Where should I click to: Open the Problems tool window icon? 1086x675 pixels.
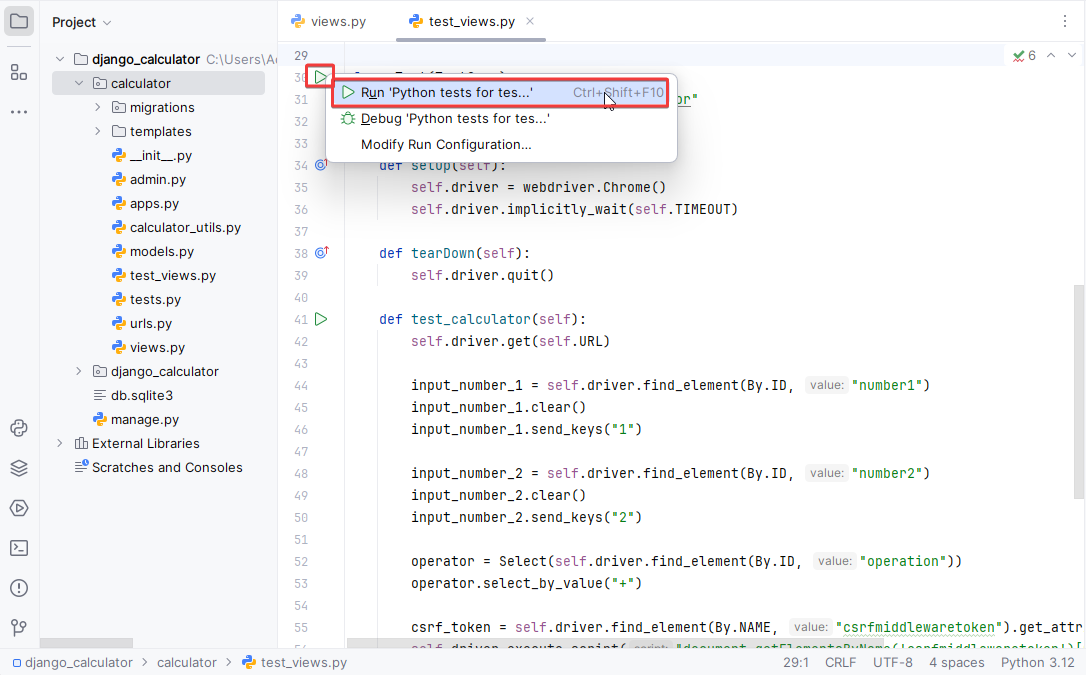(19, 588)
